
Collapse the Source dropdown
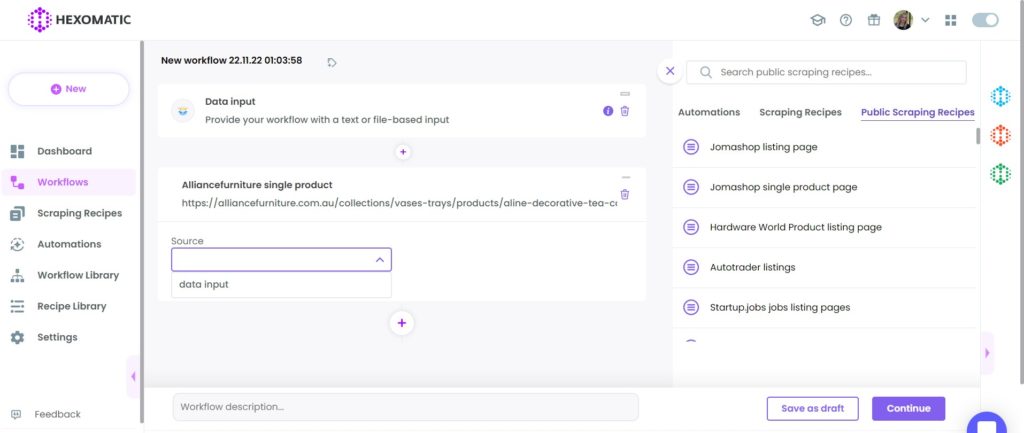380,260
